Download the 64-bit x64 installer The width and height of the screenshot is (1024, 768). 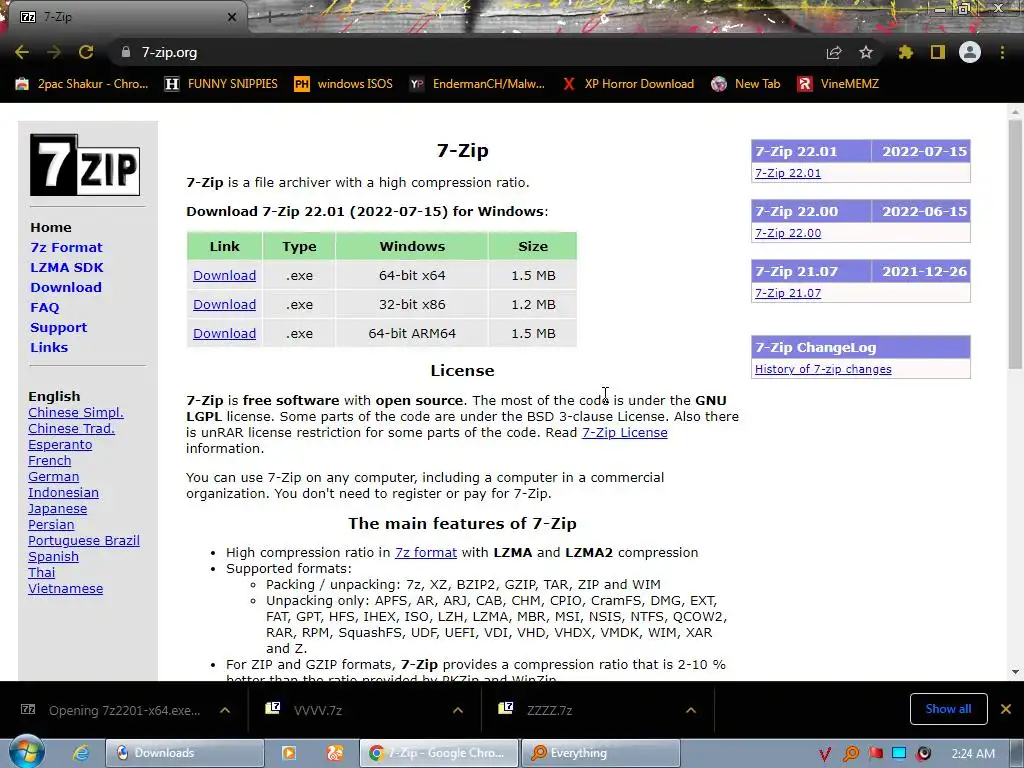coord(225,276)
